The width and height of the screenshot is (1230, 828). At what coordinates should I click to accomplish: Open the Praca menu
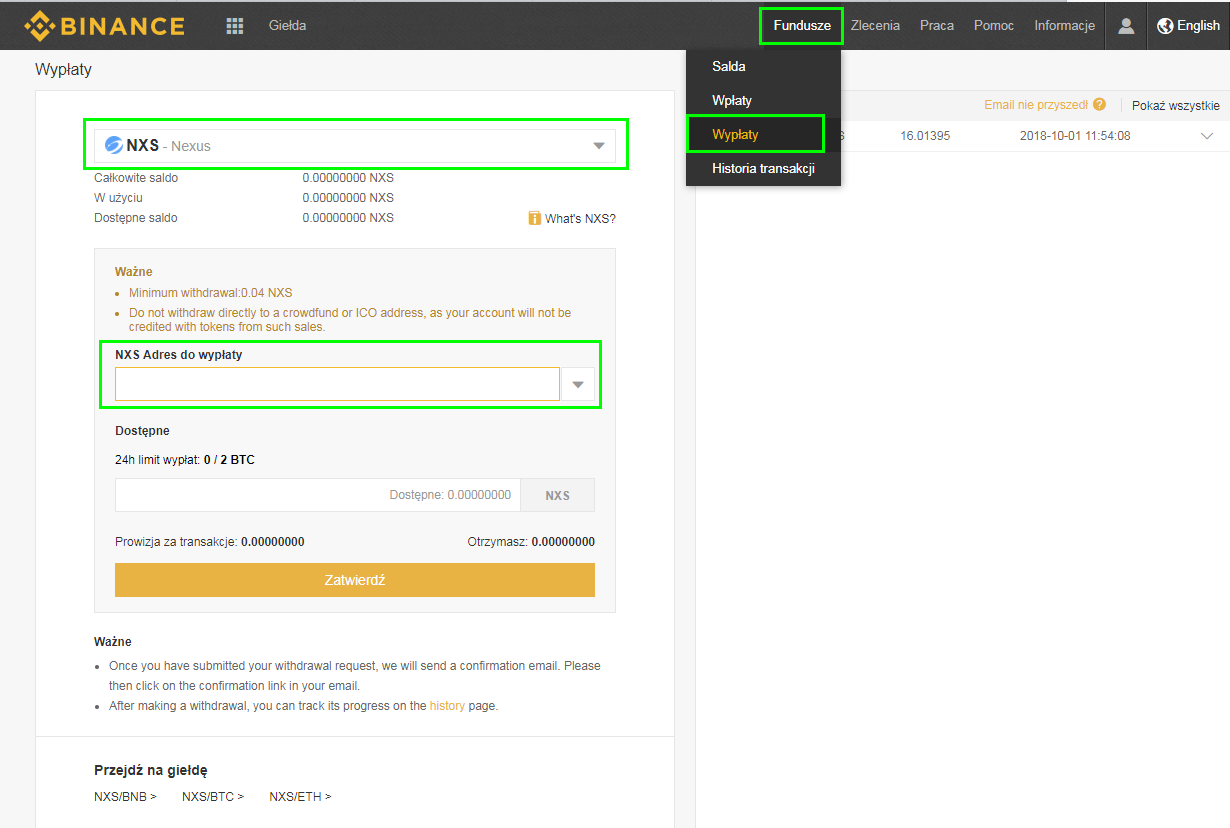937,26
